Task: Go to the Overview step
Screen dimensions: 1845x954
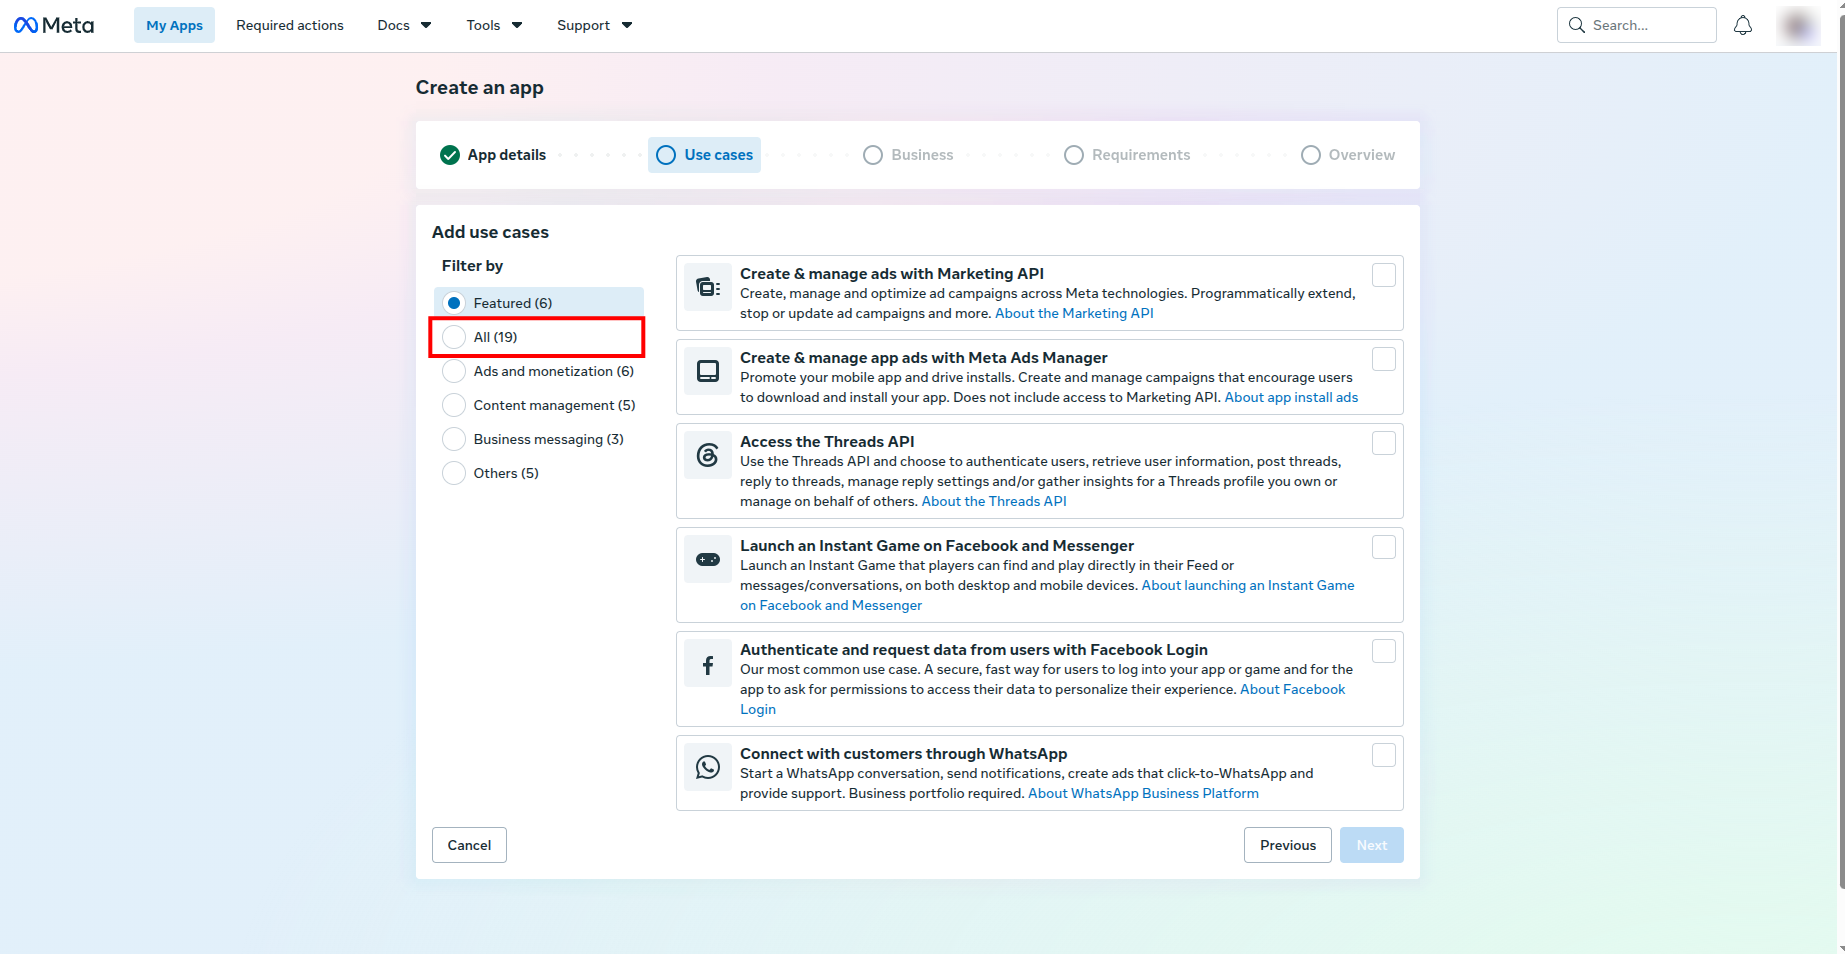Action: 1348,155
